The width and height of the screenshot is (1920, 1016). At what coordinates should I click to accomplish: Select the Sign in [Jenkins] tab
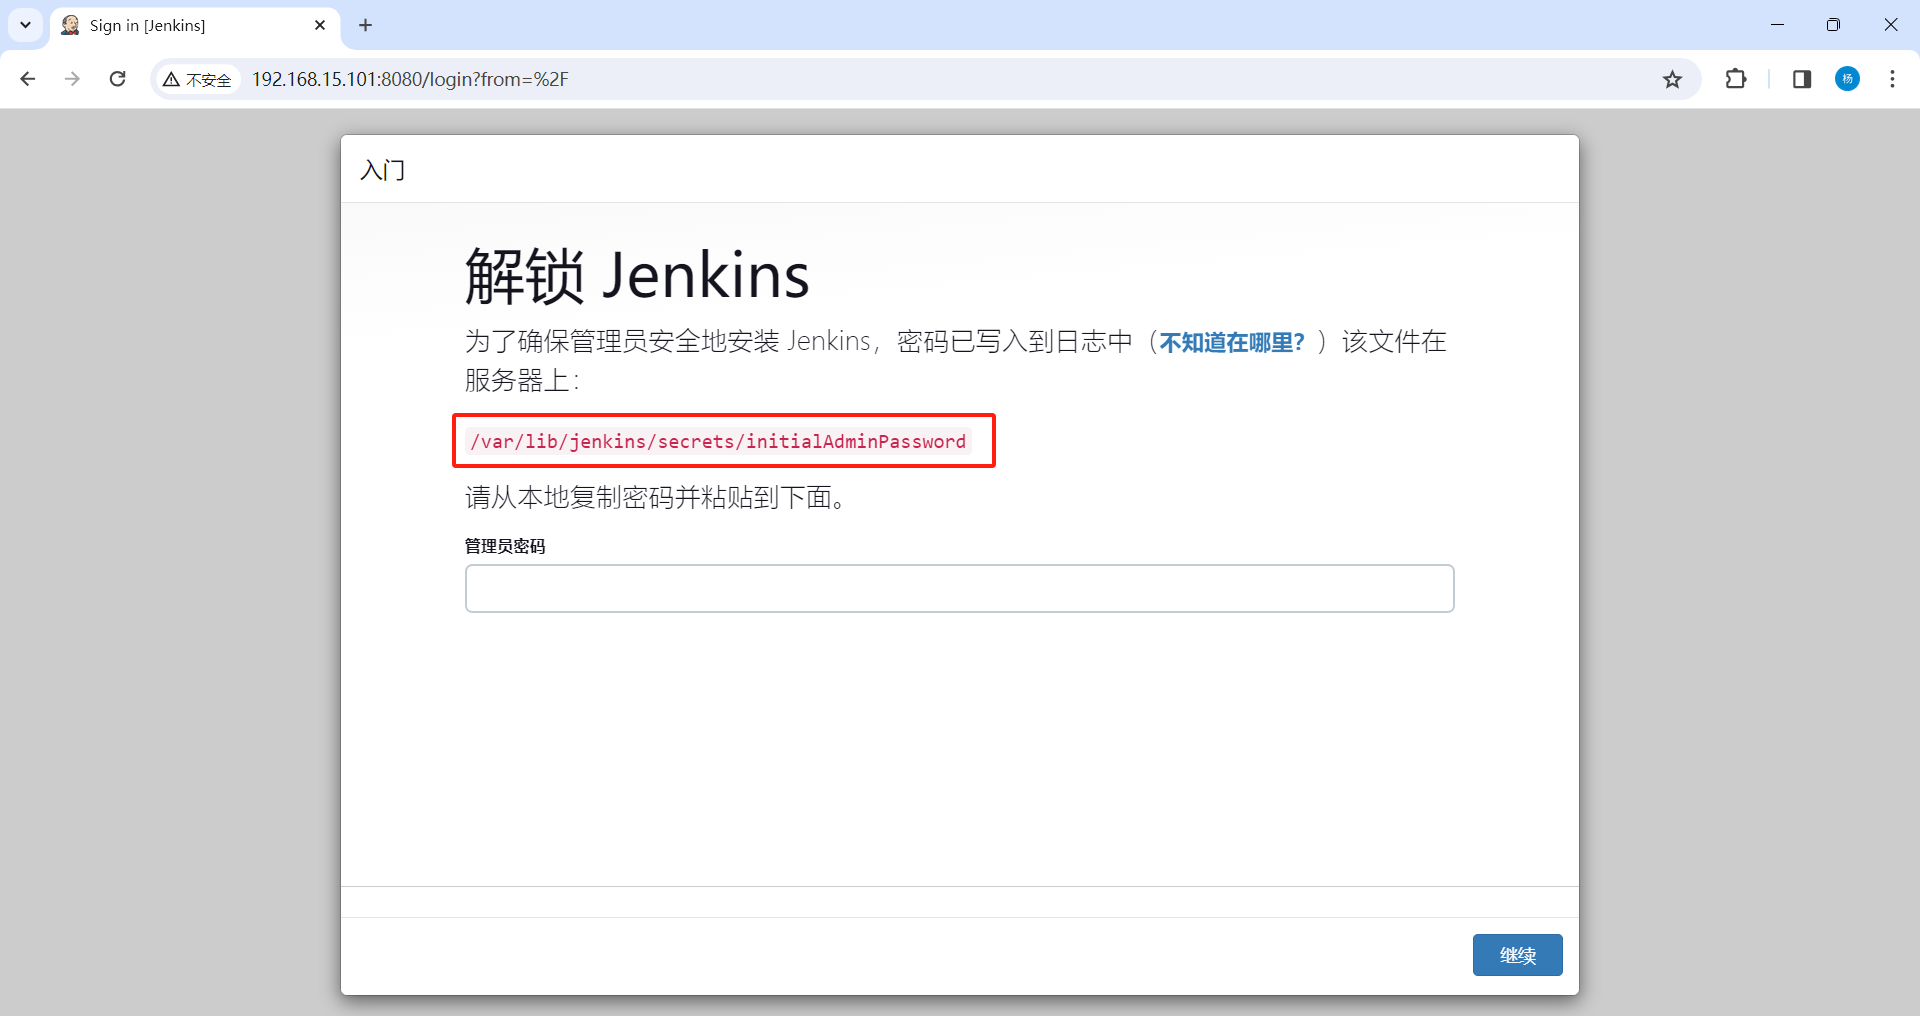tap(195, 26)
